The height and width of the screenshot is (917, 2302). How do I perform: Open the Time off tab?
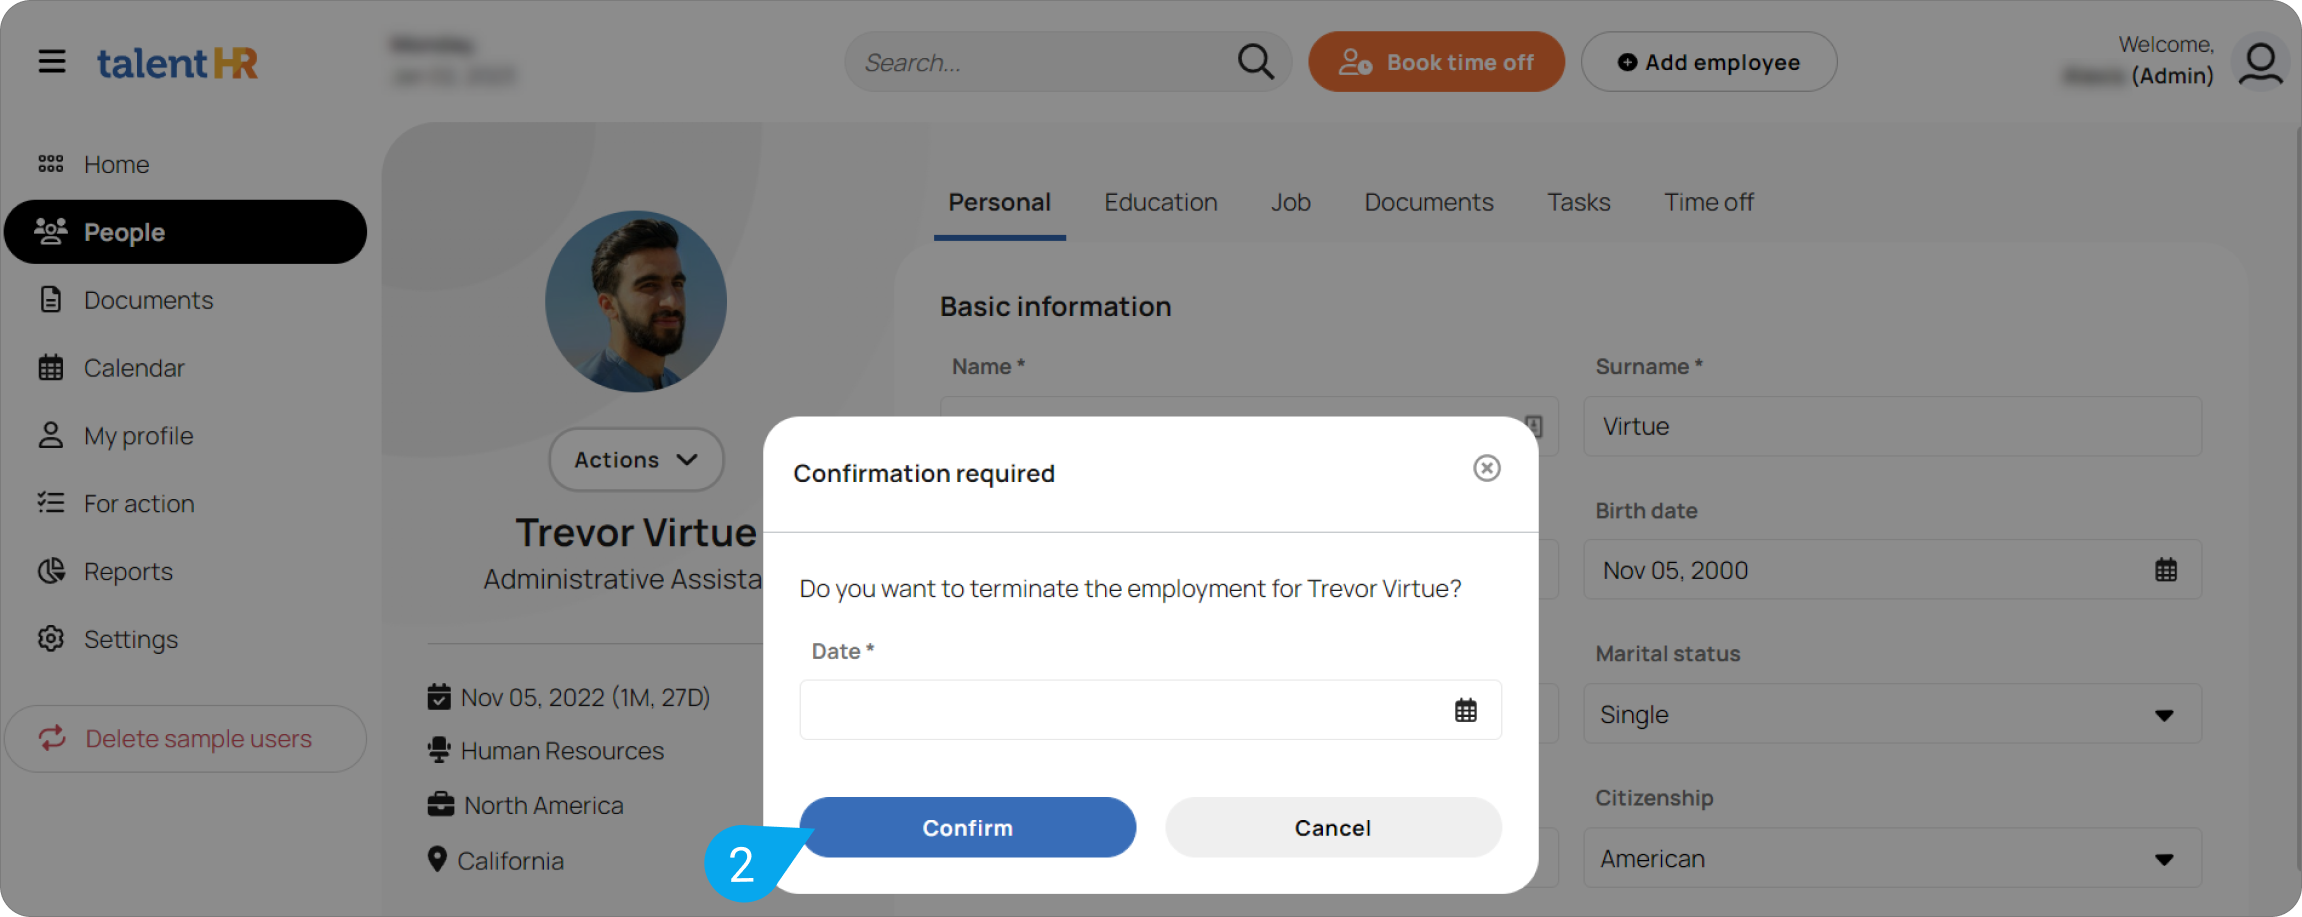click(1708, 201)
